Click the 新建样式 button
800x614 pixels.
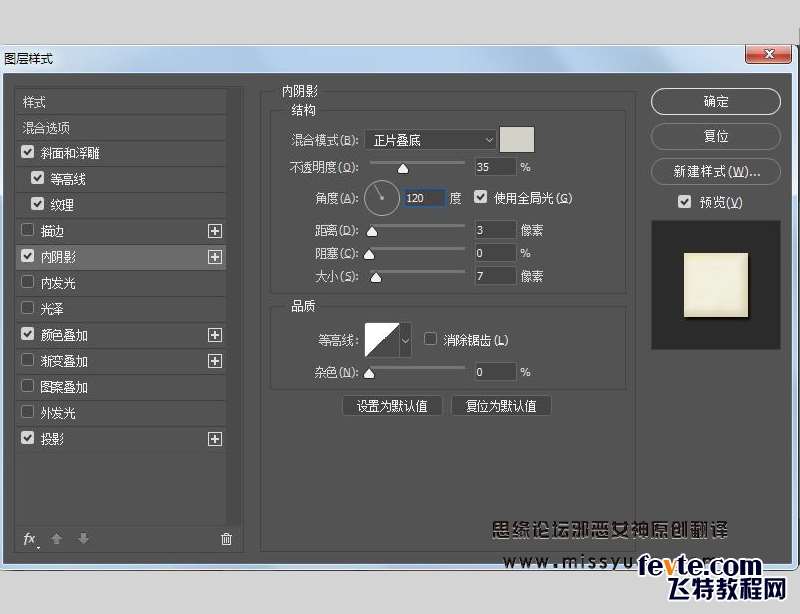tap(716, 171)
